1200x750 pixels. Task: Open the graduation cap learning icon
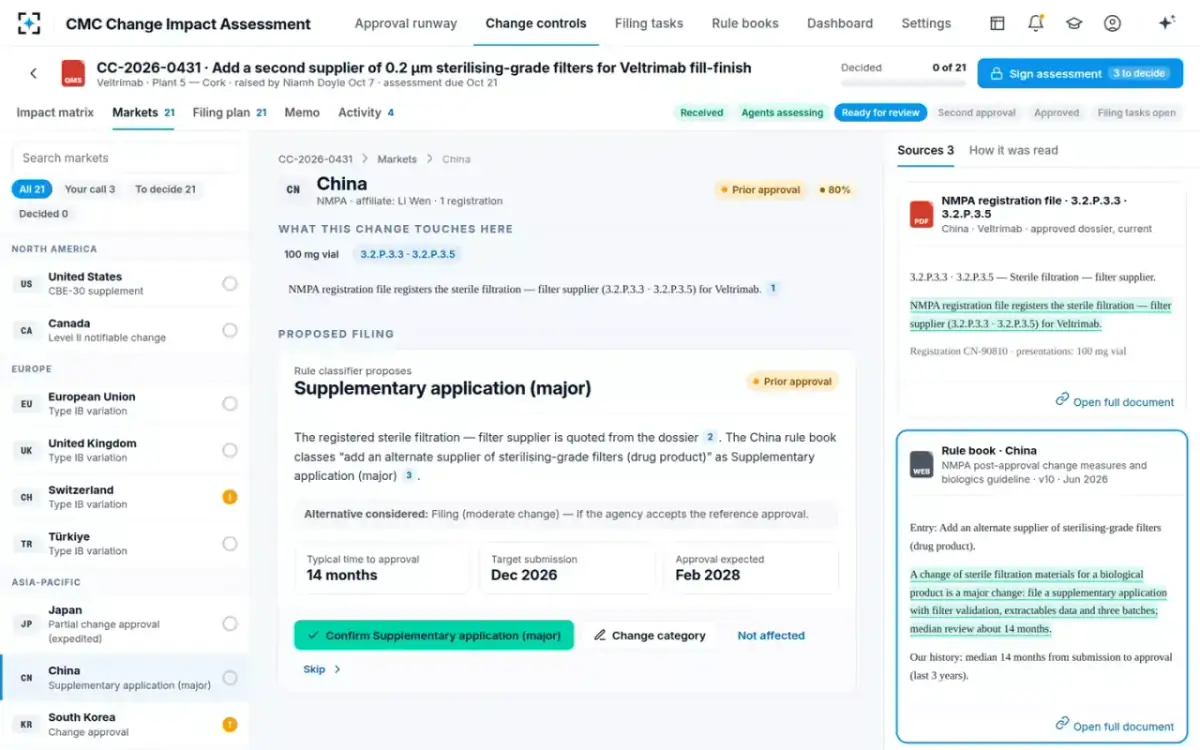coord(1074,23)
